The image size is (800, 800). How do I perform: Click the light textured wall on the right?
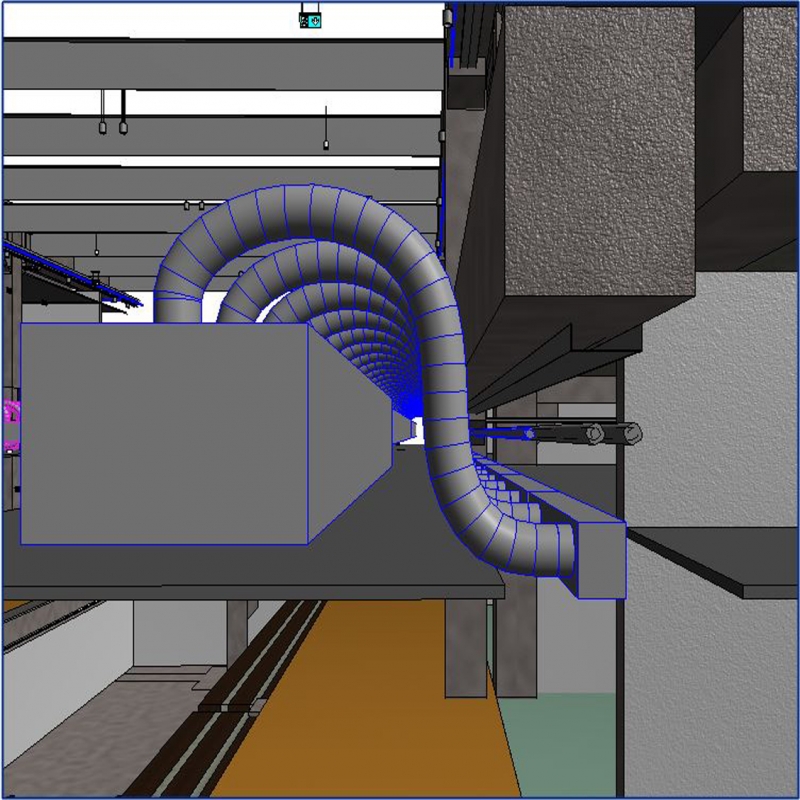710,420
